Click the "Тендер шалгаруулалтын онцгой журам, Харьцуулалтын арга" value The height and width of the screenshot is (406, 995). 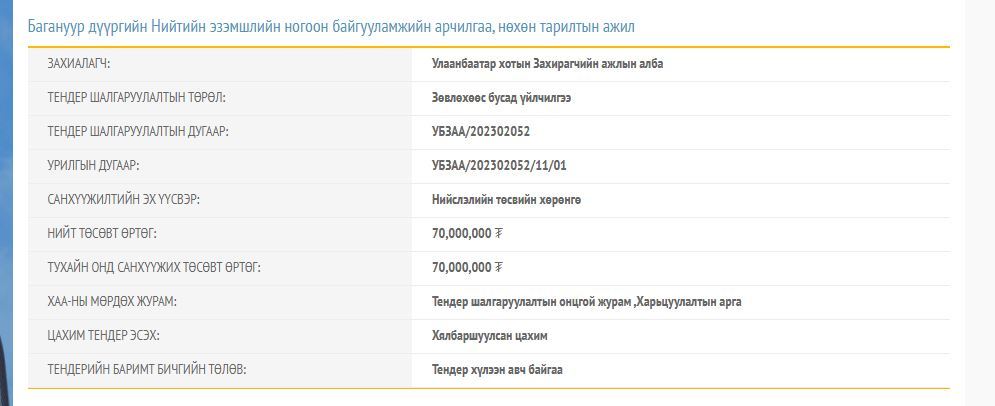[586, 302]
